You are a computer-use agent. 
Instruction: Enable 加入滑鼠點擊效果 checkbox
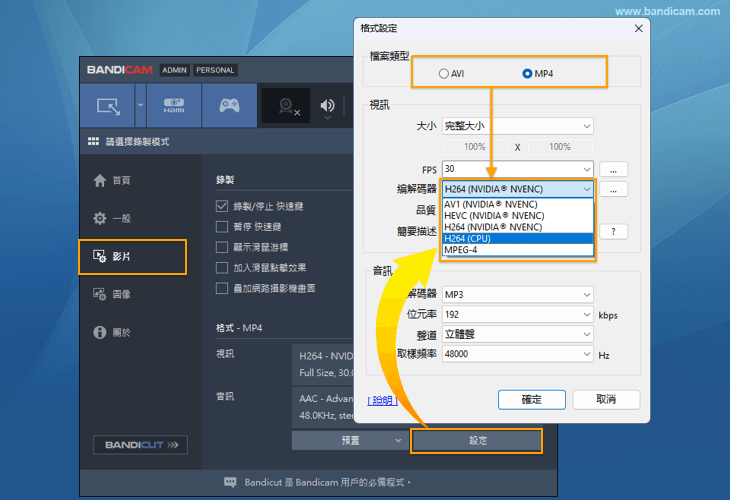point(222,268)
